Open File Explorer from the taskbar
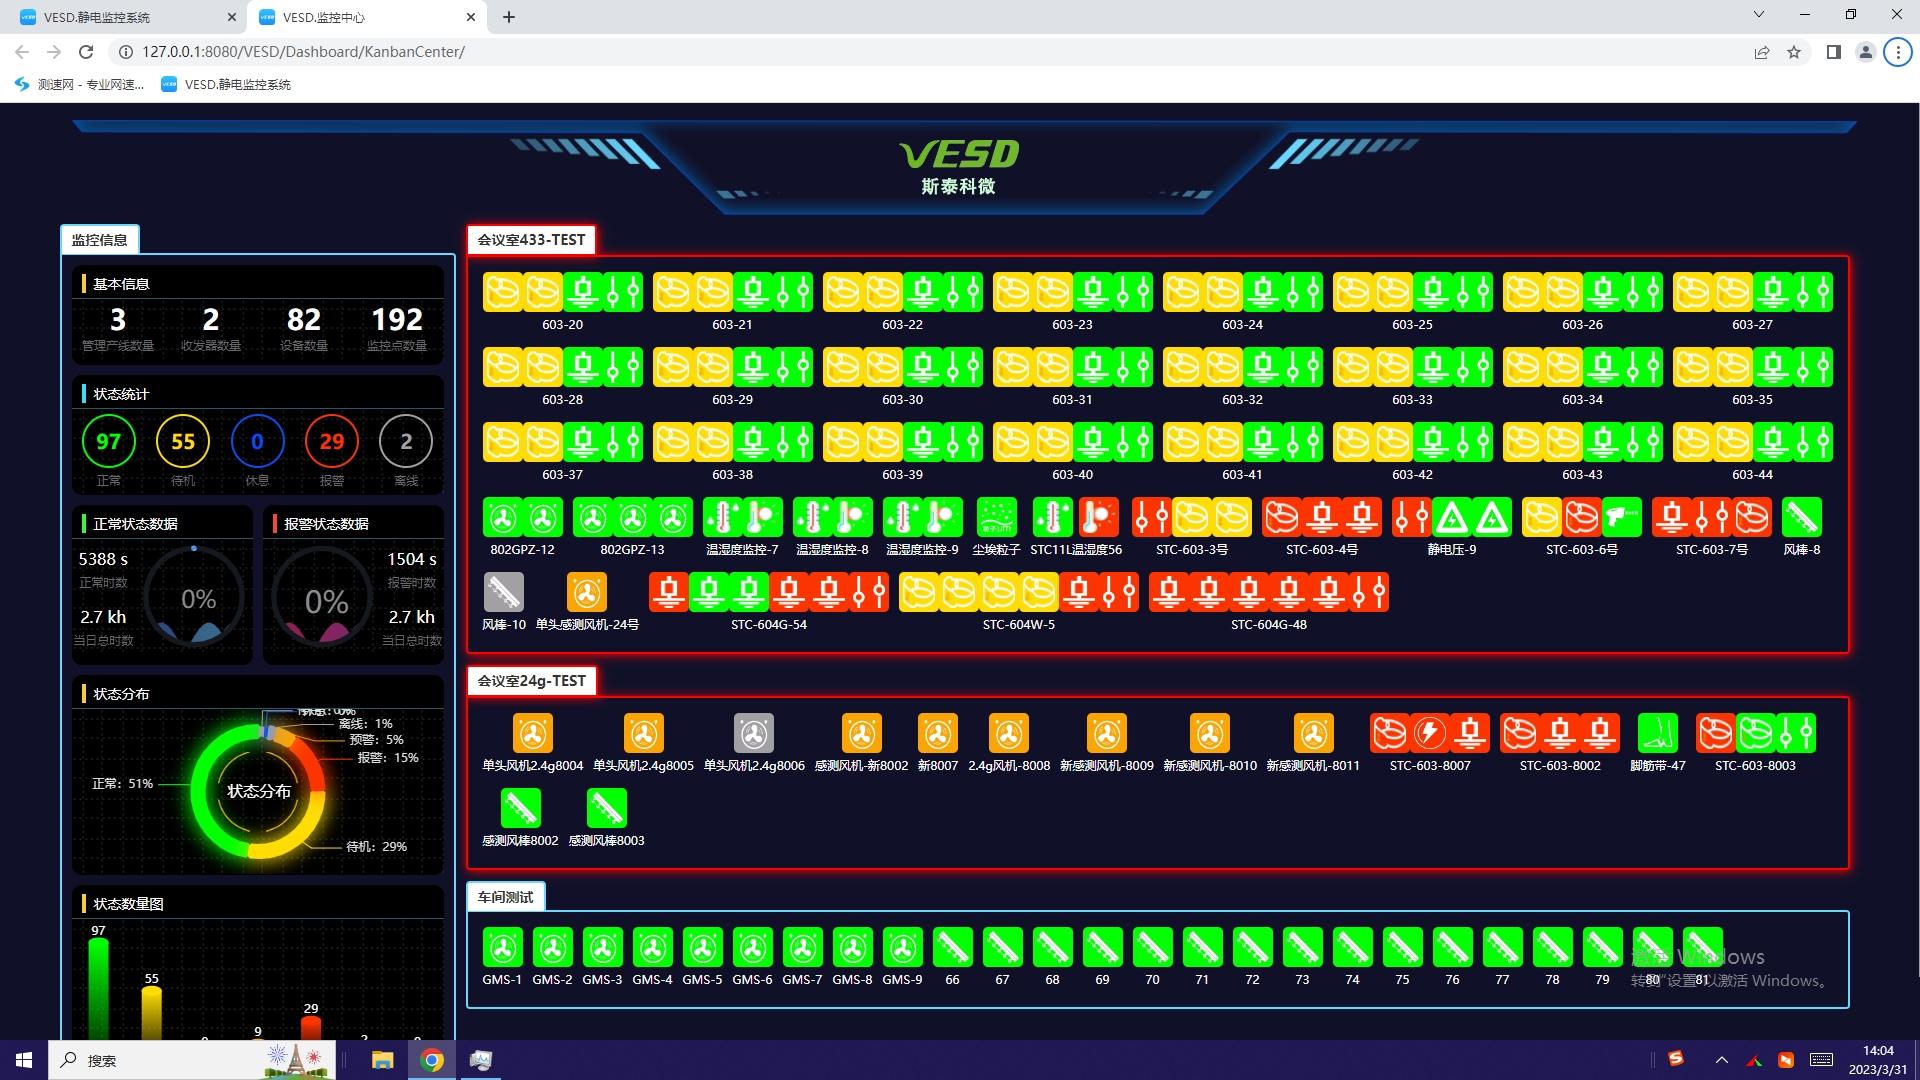This screenshot has height=1080, width=1920. 383,1060
